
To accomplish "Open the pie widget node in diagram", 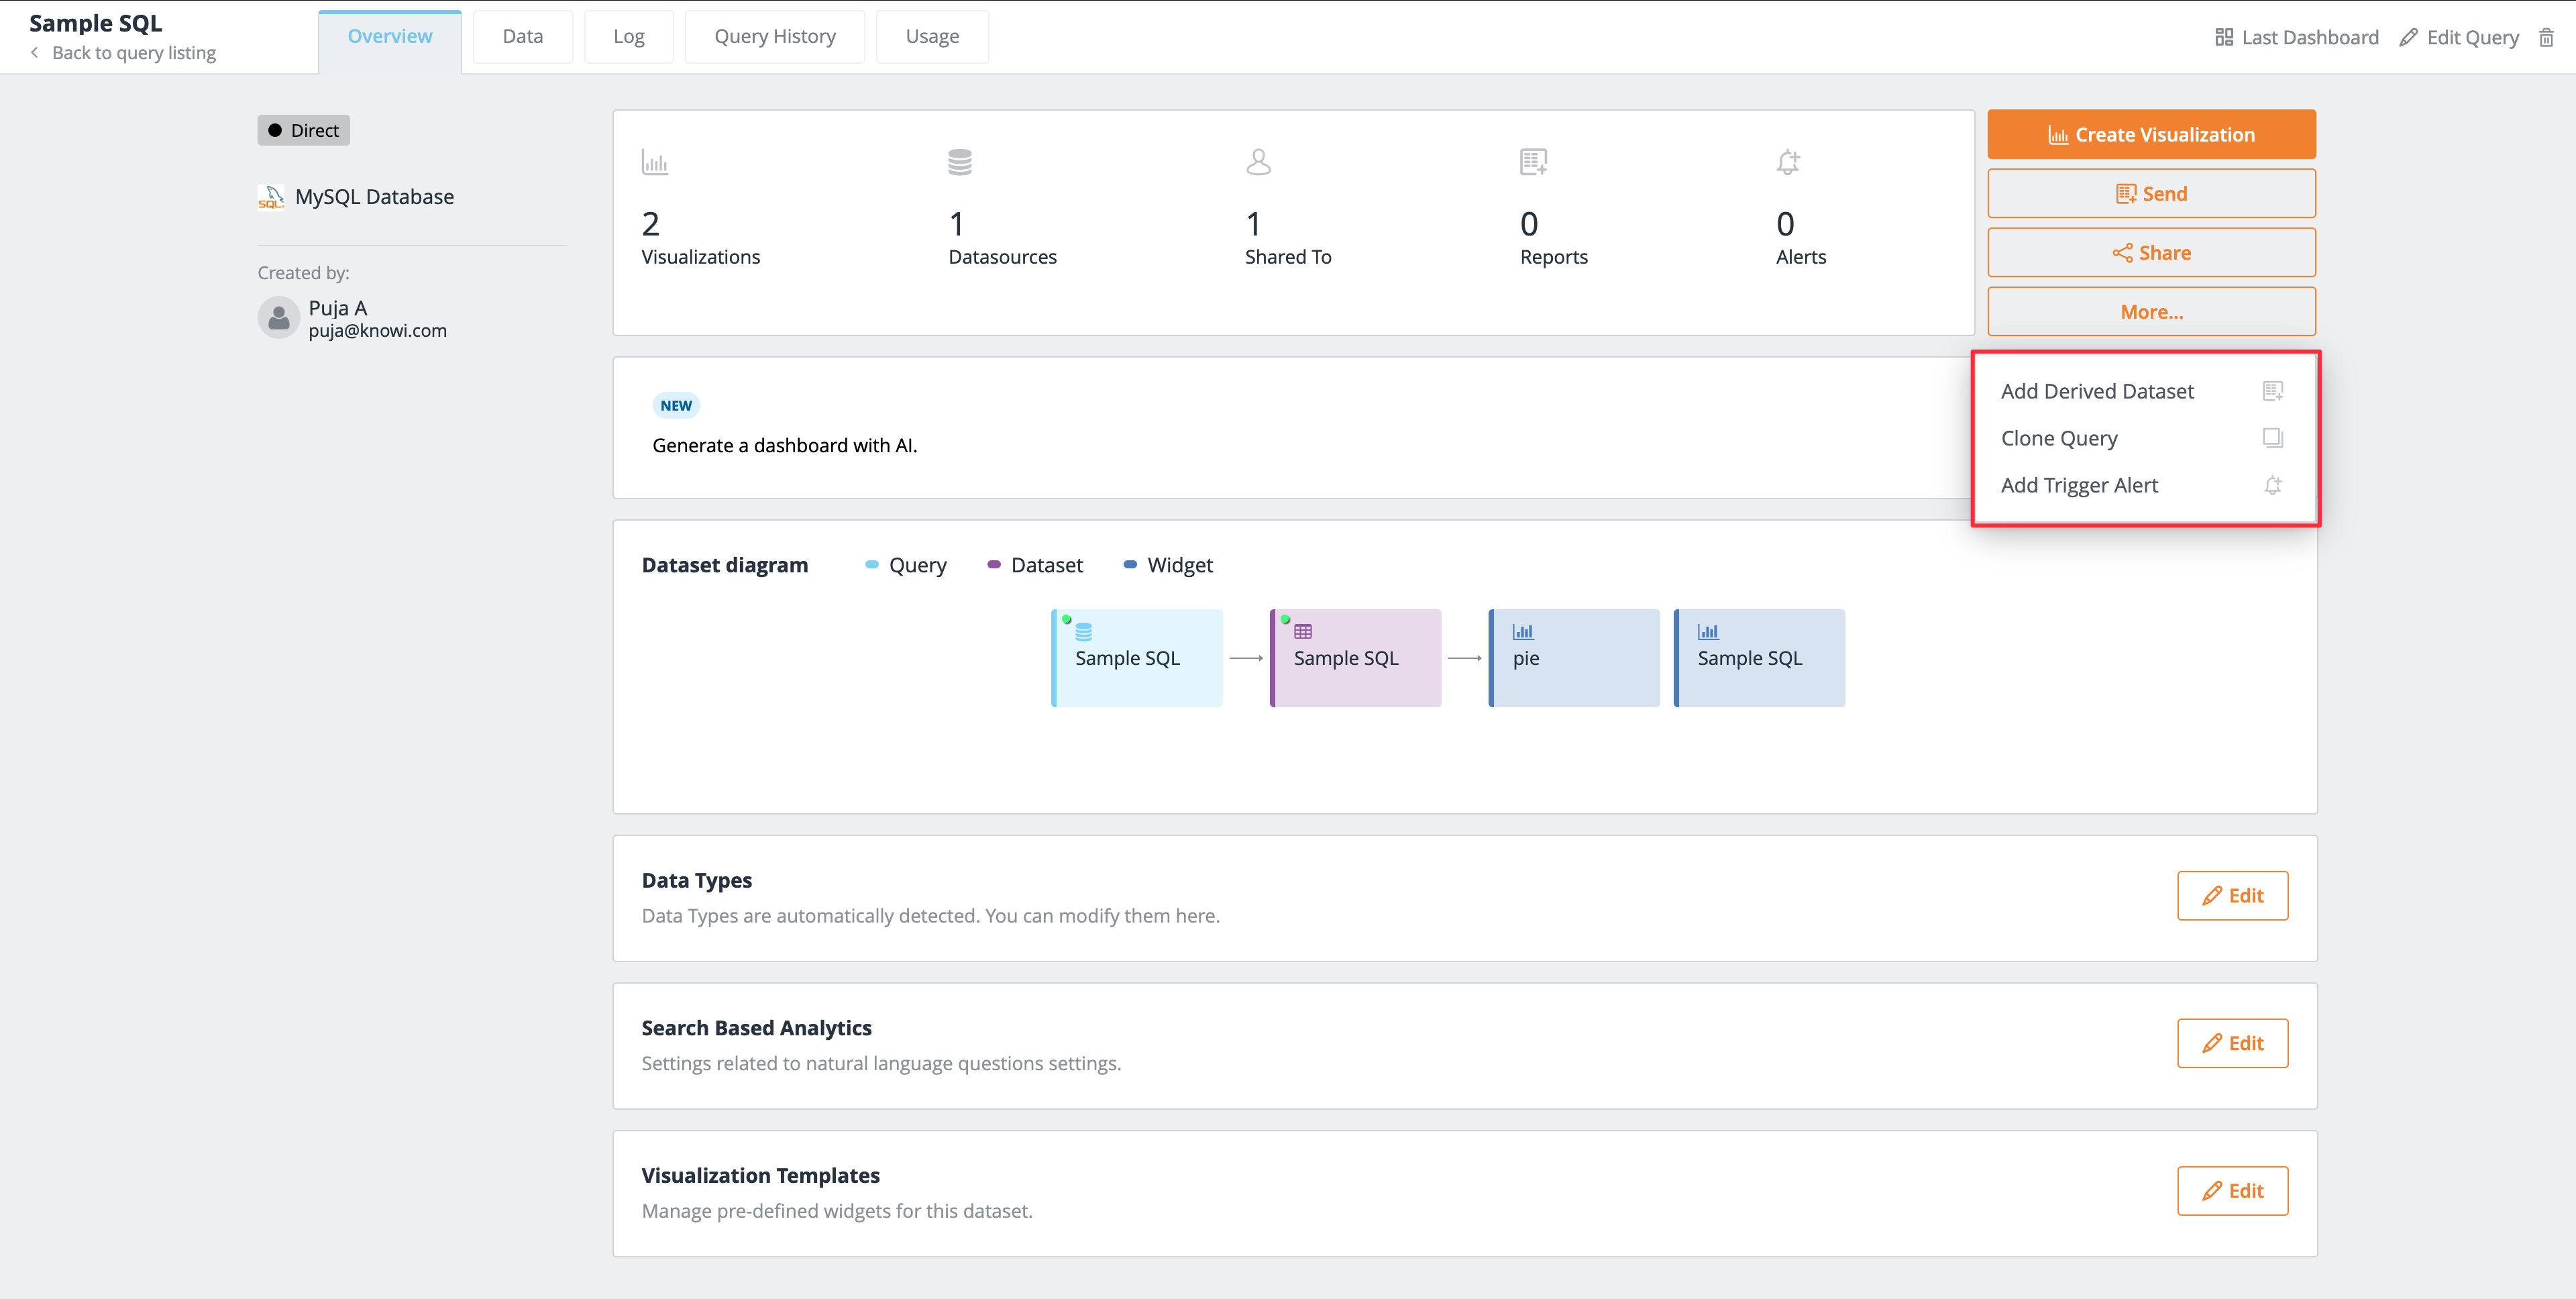I will click(x=1574, y=658).
